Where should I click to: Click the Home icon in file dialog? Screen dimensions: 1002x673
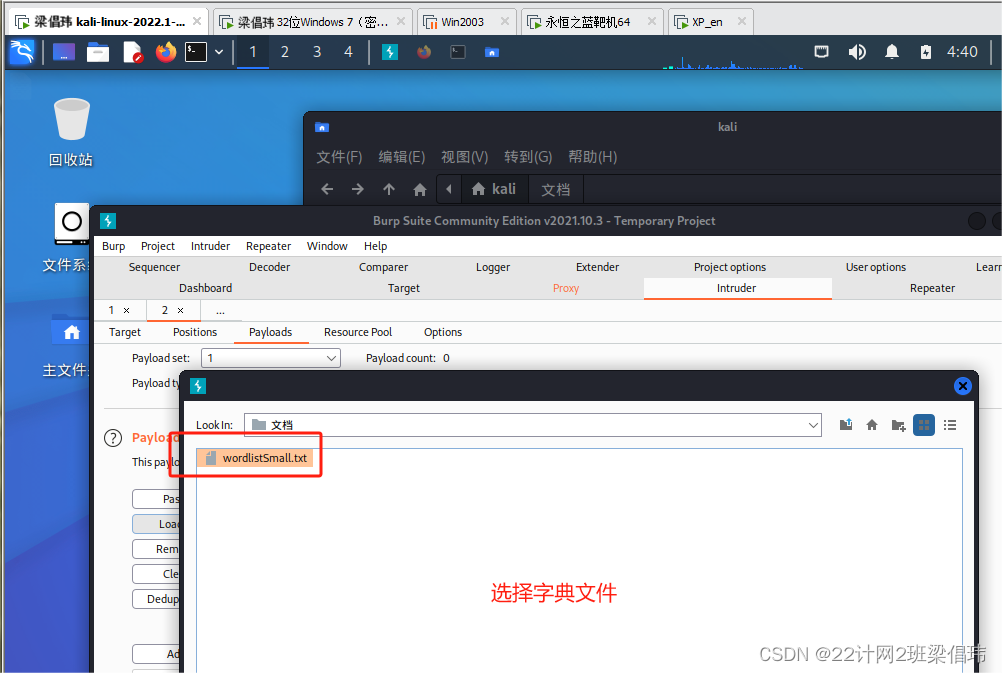pos(872,425)
